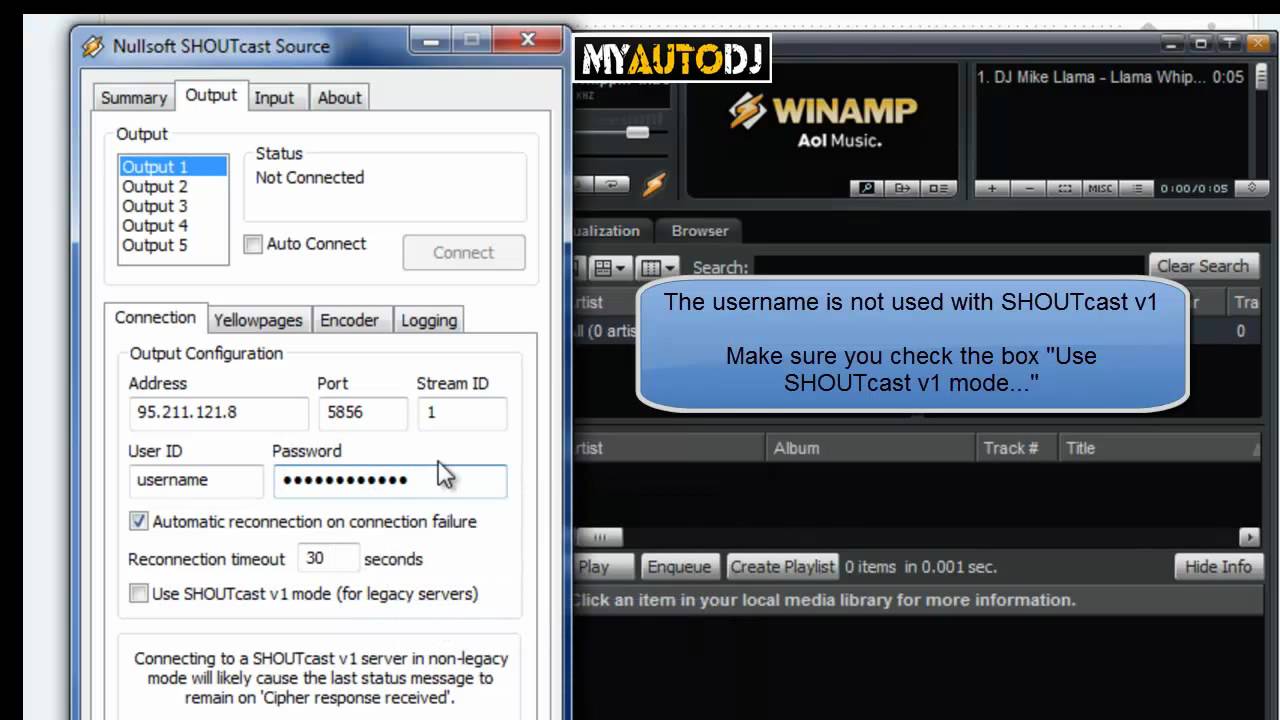1280x720 pixels.
Task: Click the Winamp T-shaped window button
Action: 1228,43
